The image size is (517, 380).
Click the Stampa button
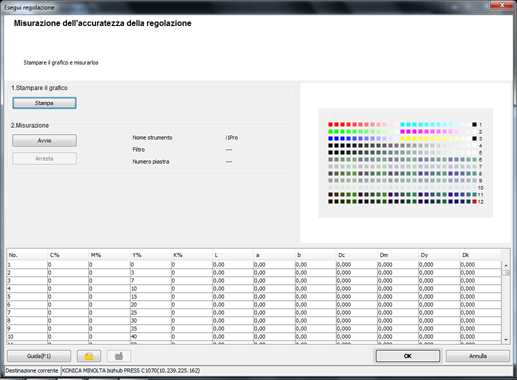click(x=44, y=103)
